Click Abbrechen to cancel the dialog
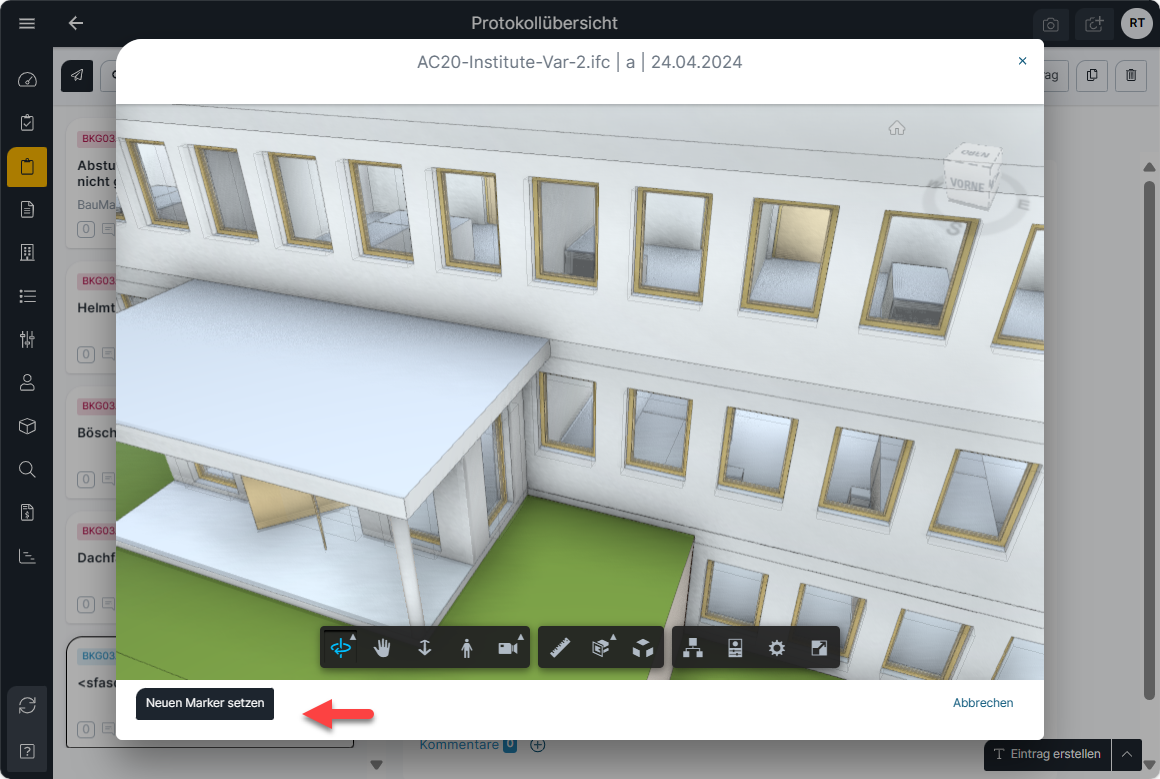 (982, 703)
